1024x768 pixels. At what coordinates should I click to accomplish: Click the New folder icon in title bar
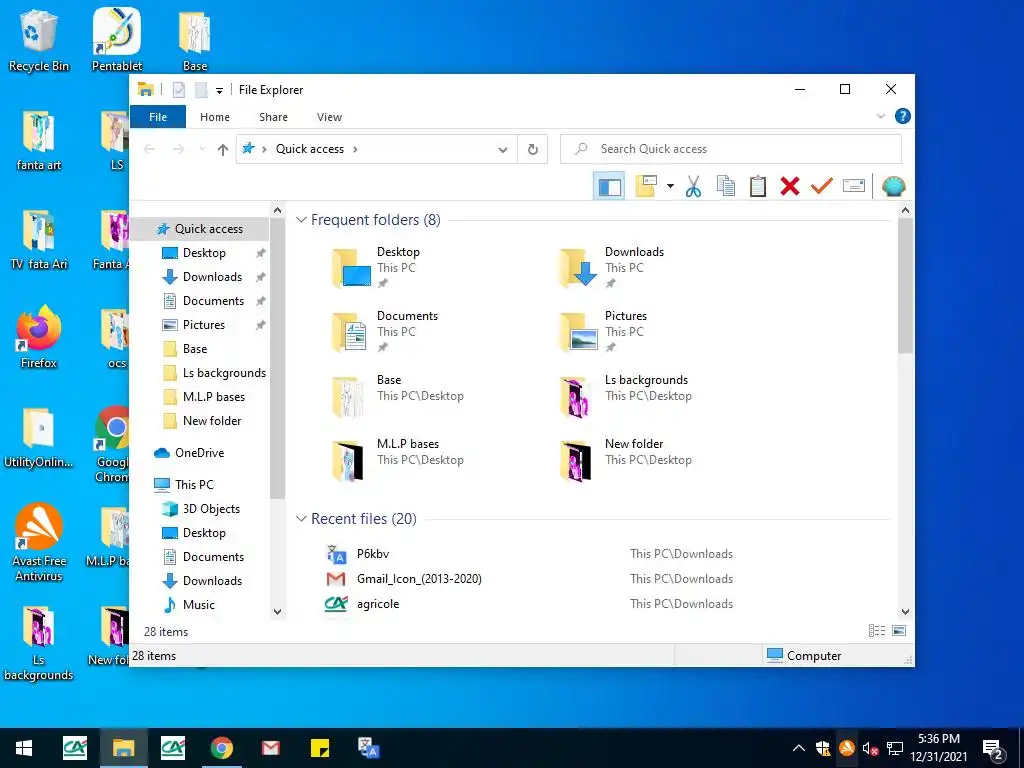(x=202, y=90)
